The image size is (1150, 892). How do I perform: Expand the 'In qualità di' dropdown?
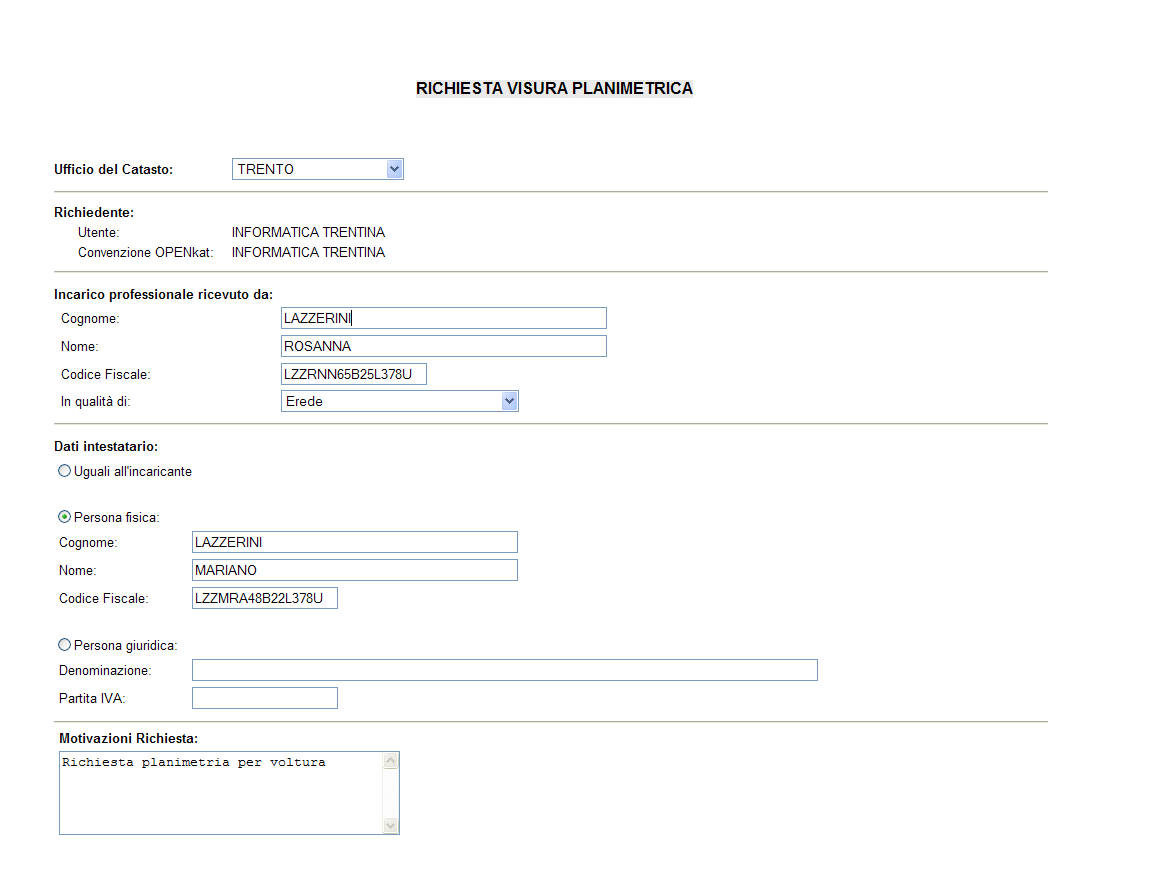tap(399, 401)
